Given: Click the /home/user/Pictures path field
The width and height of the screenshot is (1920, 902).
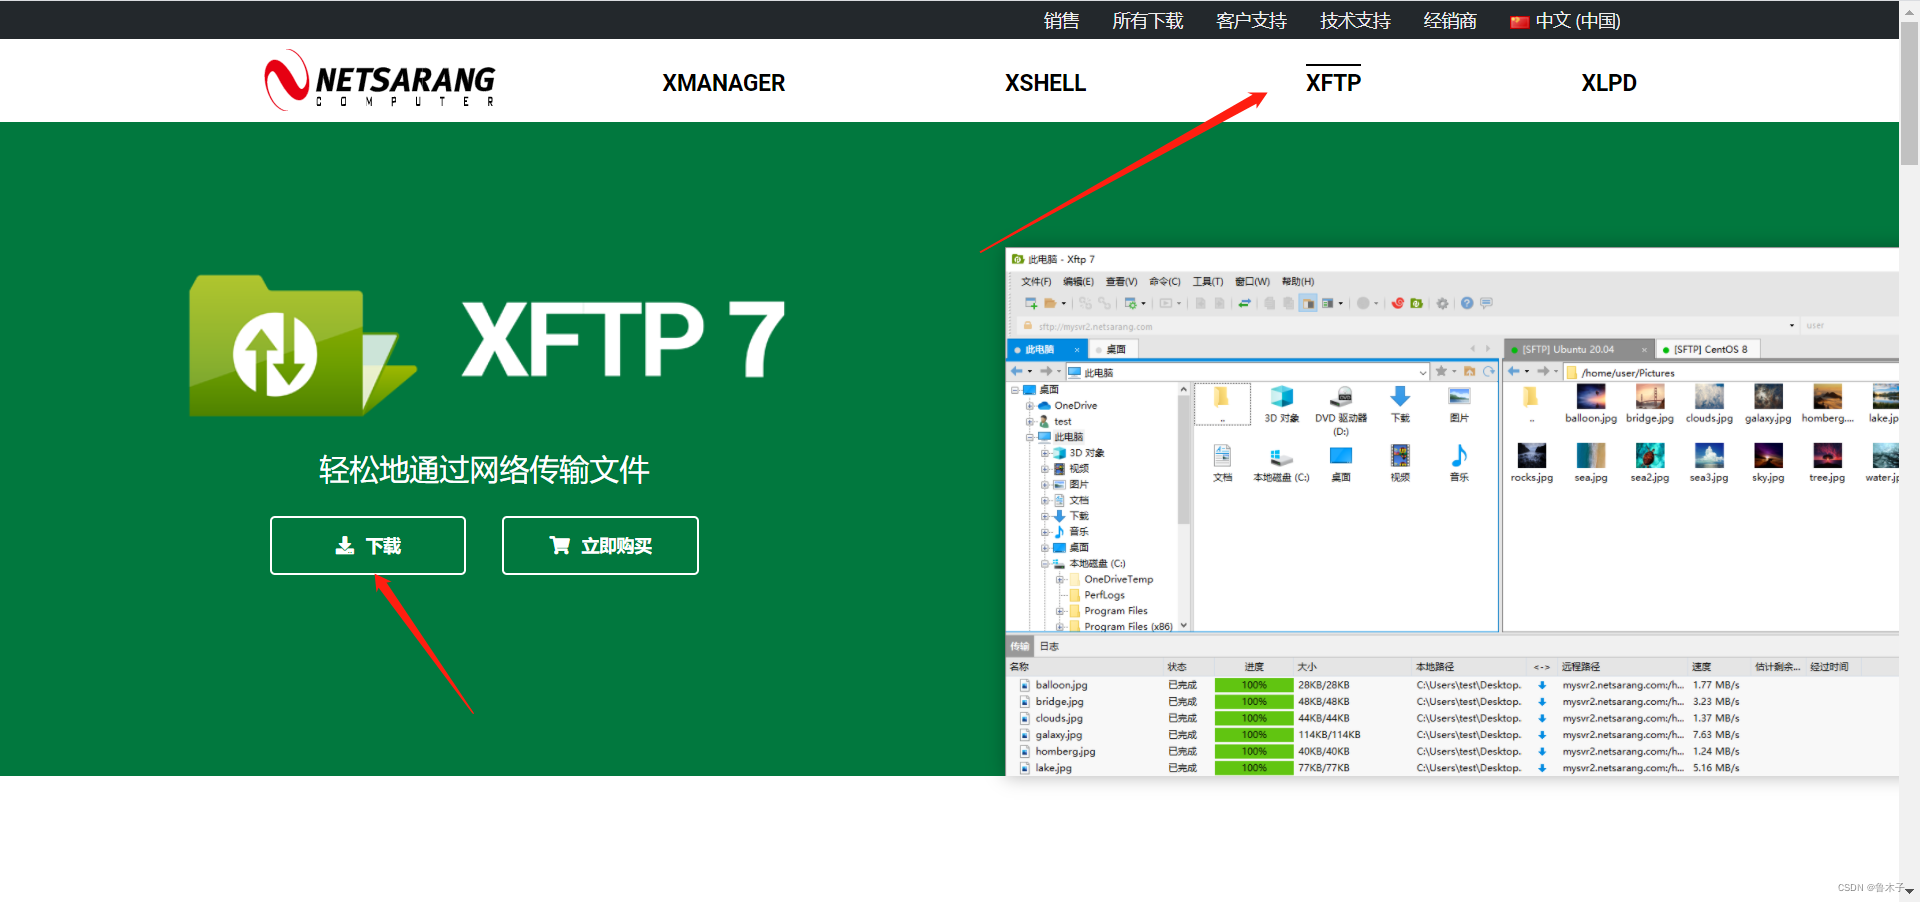Looking at the screenshot, I should point(1730,372).
